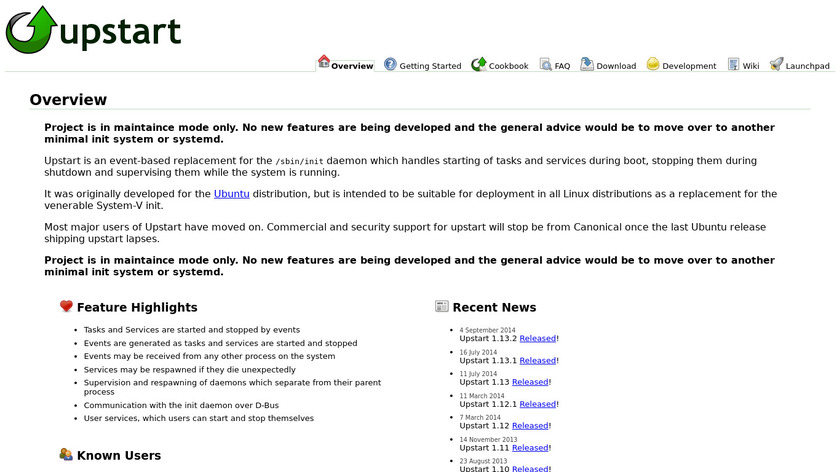Click 'Communication with the init daemon' bullet
Image resolution: width=840 pixels, height=472 pixels.
pos(181,406)
